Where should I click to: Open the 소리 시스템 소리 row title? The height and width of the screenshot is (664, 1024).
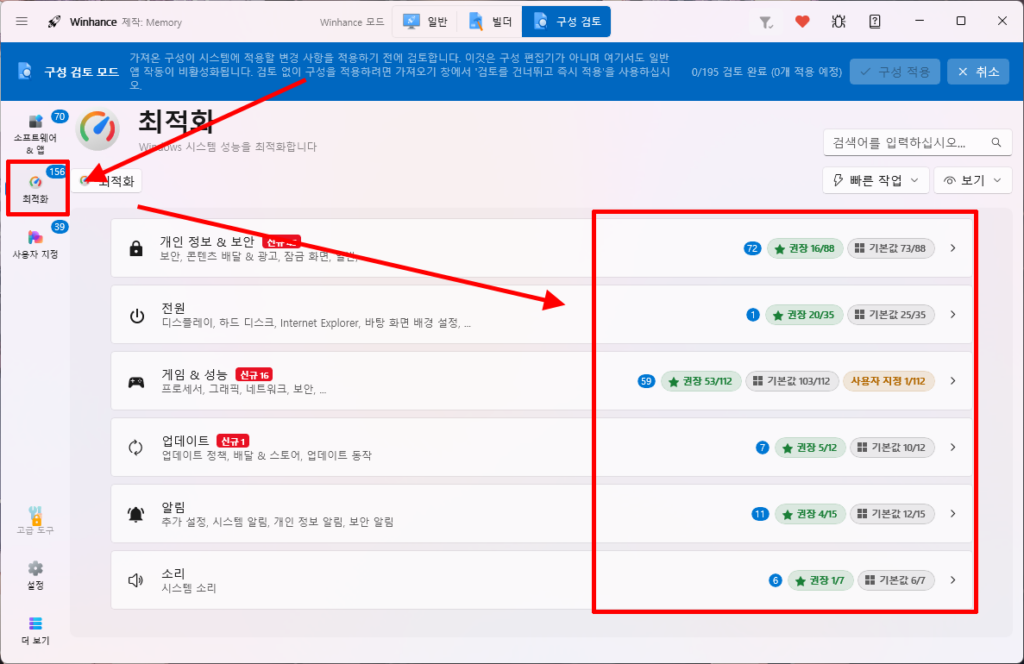coord(174,573)
